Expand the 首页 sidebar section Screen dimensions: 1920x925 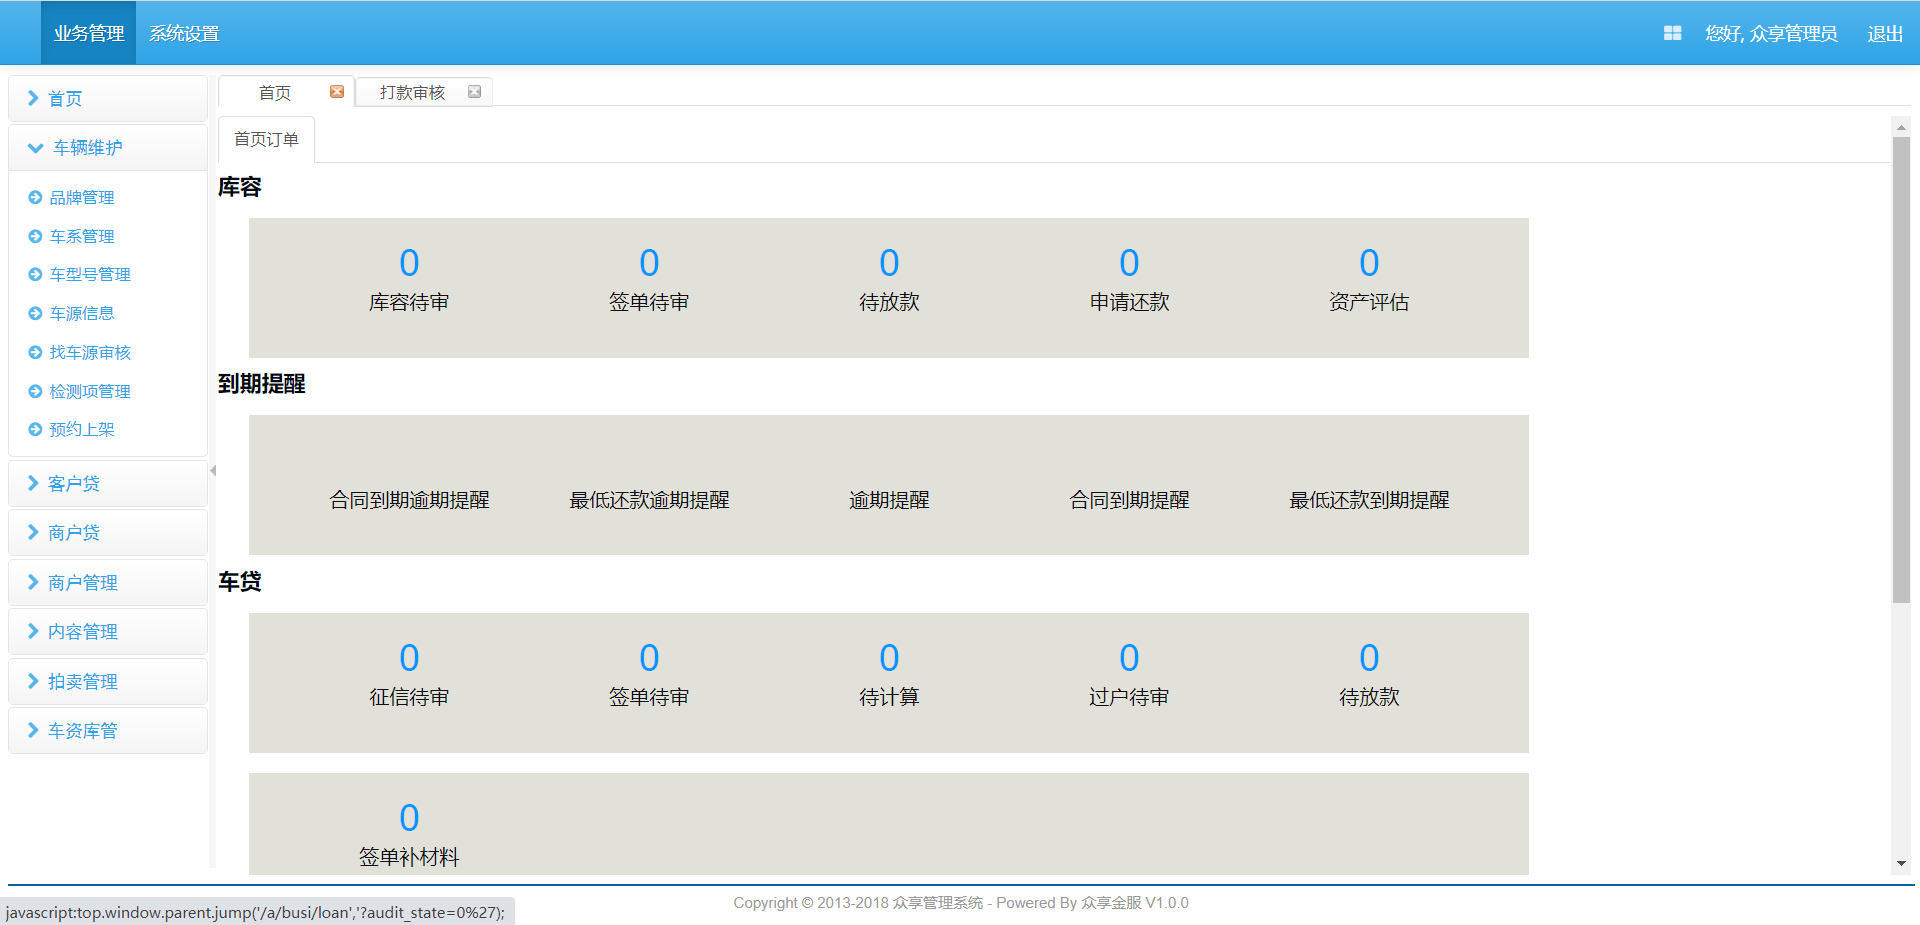coord(108,99)
